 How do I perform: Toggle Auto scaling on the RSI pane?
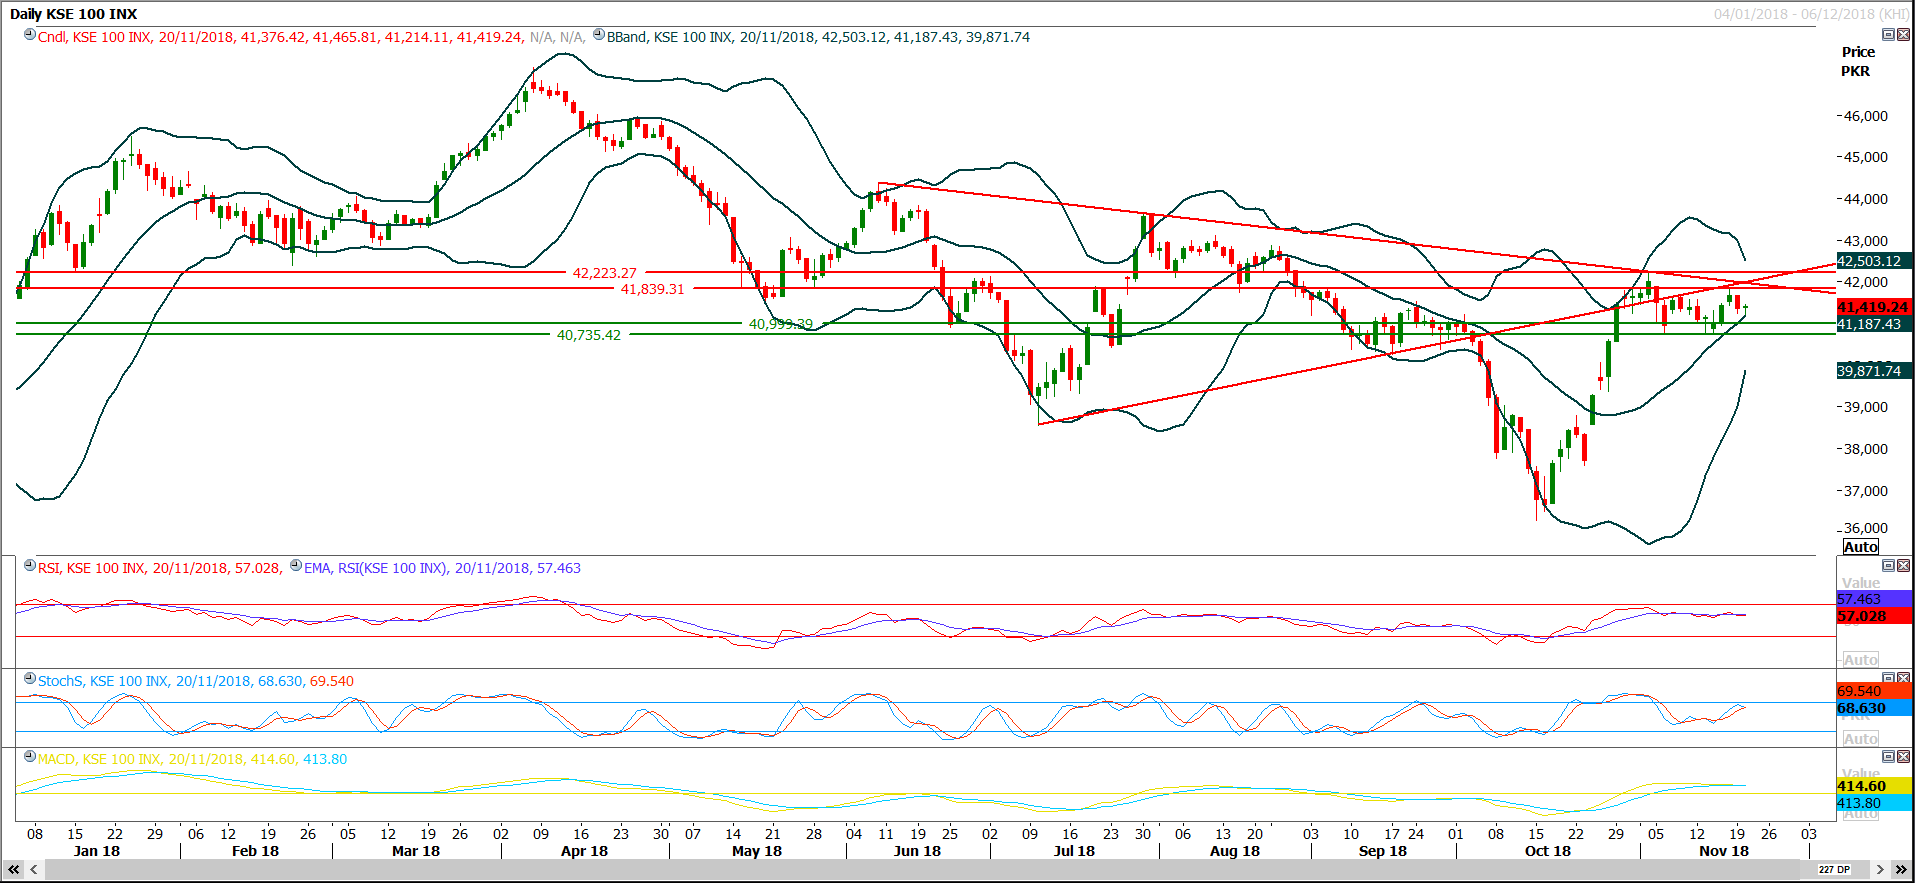[1860, 660]
